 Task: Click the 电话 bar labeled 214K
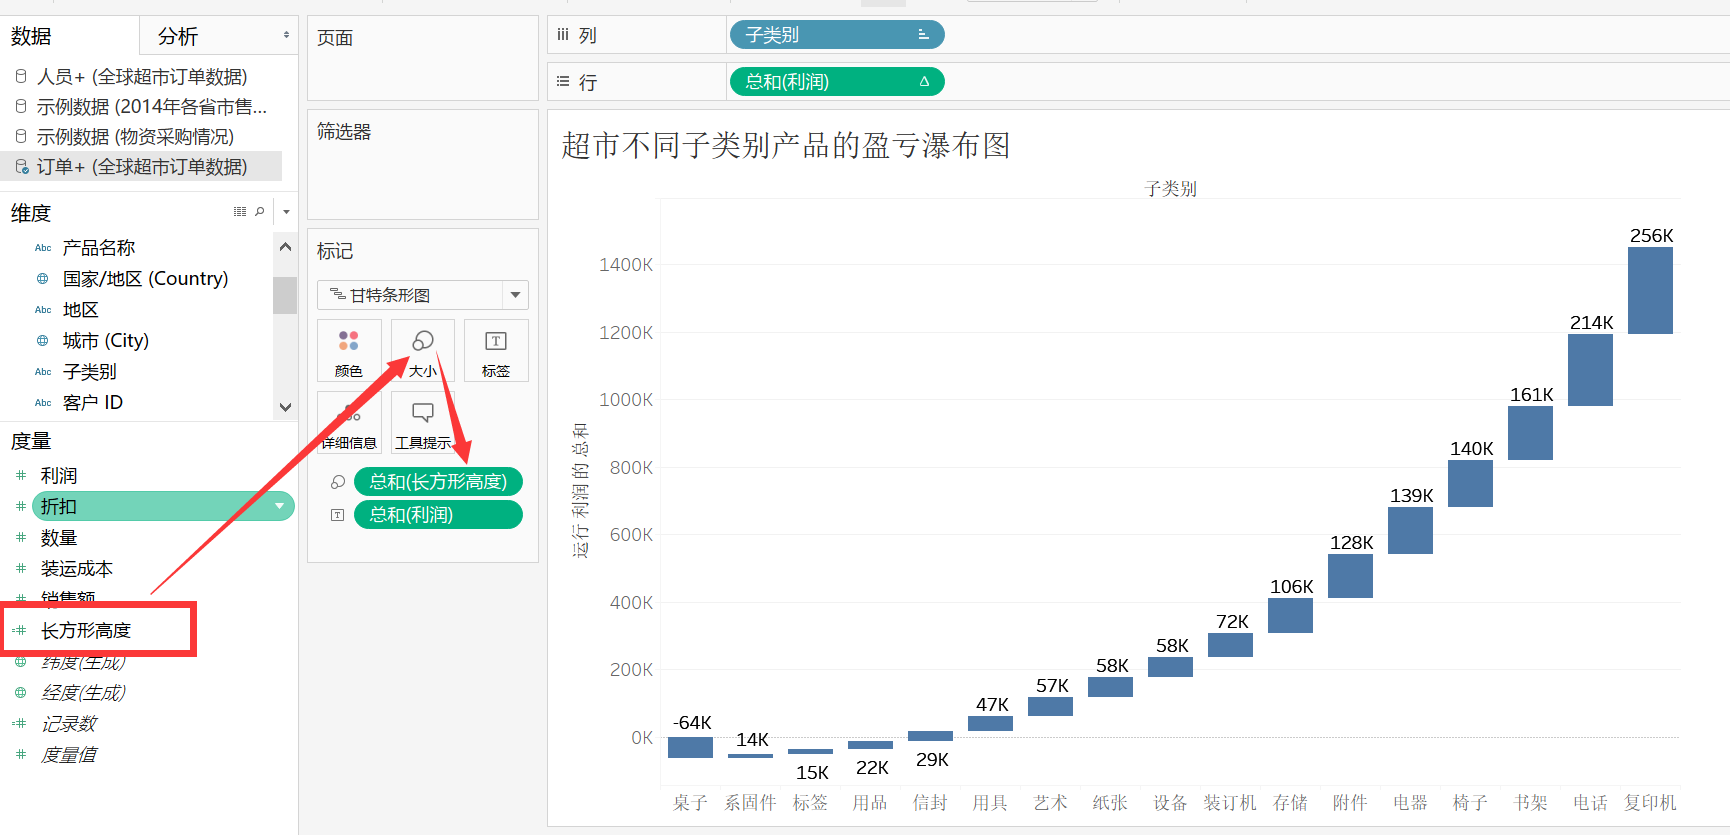[x=1590, y=370]
